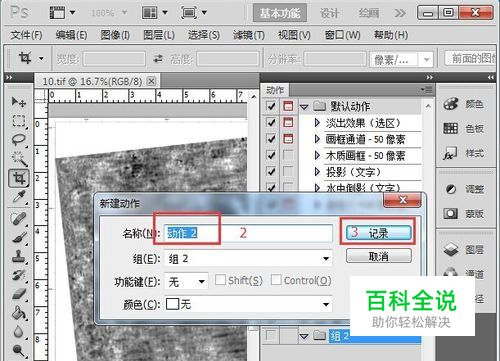Open the 图像(I) menu
The height and width of the screenshot is (361, 500).
tap(115, 35)
